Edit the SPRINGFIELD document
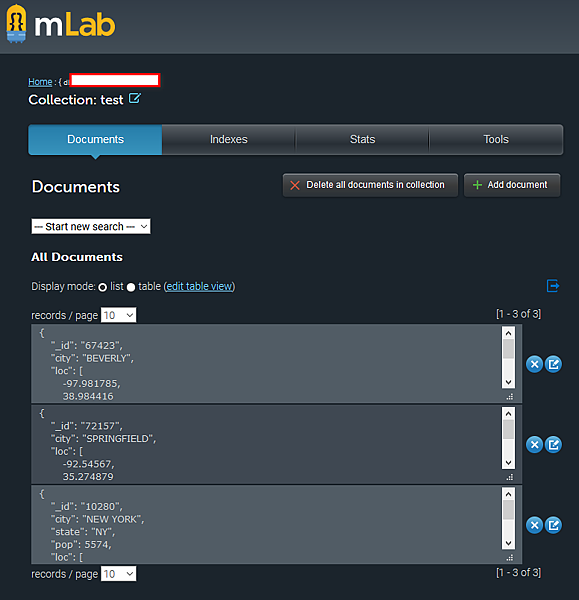 coord(553,444)
